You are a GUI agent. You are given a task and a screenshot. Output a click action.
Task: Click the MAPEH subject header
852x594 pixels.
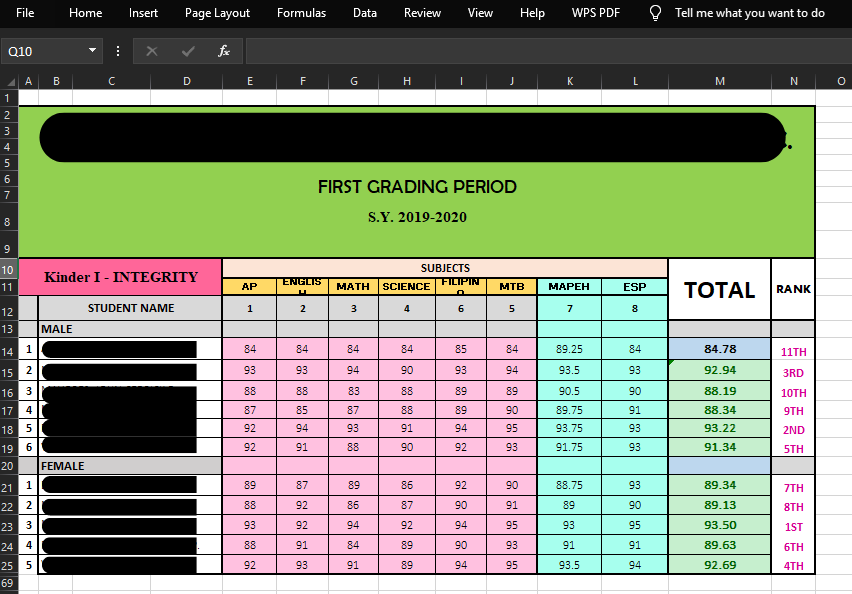[569, 287]
